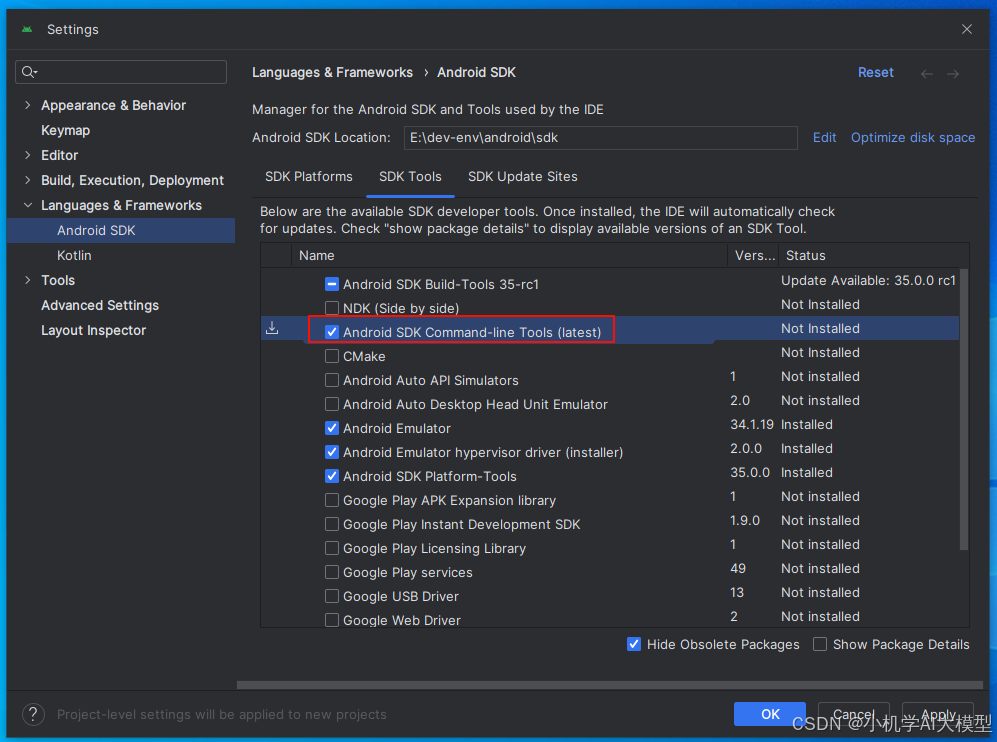Click the OK button
The image size is (997, 742).
click(770, 714)
